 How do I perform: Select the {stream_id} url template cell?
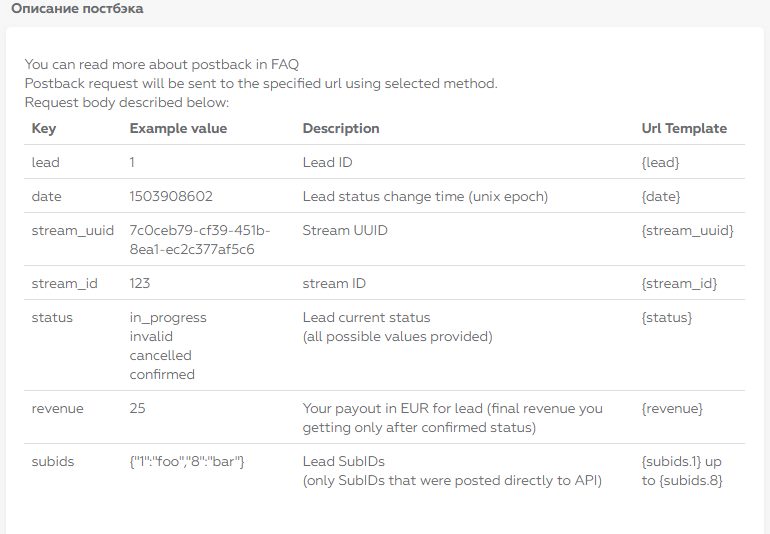(678, 284)
